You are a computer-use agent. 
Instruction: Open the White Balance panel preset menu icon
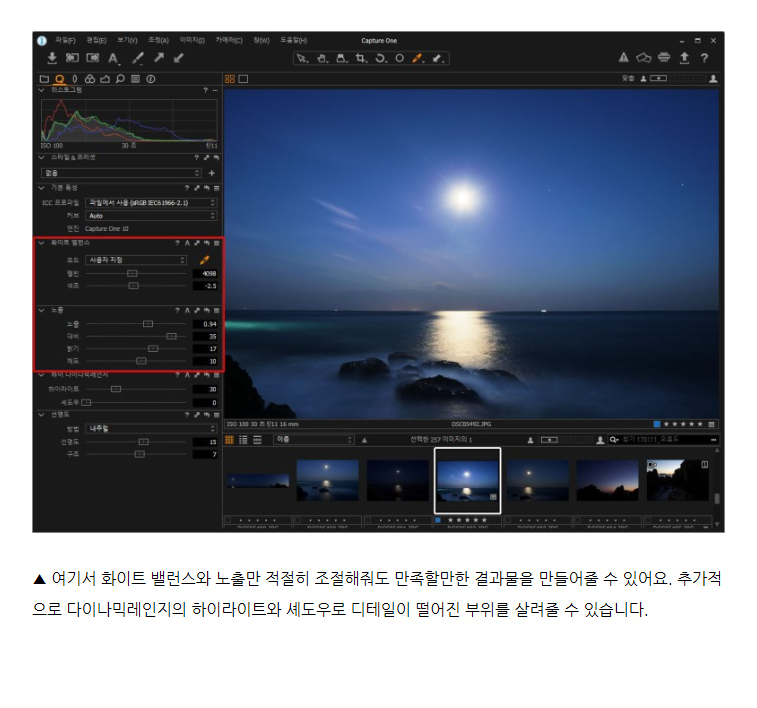pyautogui.click(x=217, y=243)
